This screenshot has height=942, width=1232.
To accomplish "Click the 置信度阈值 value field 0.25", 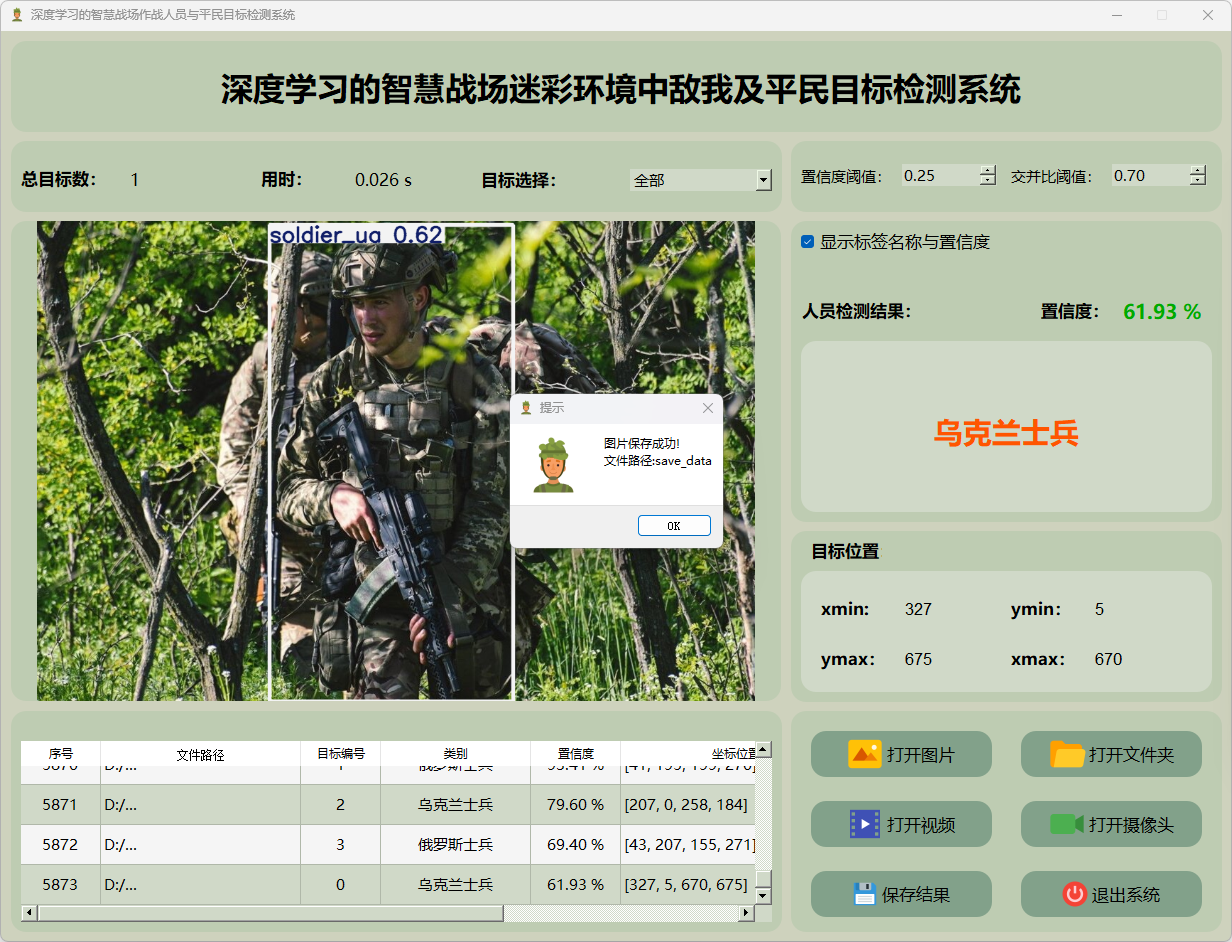I will 938,176.
